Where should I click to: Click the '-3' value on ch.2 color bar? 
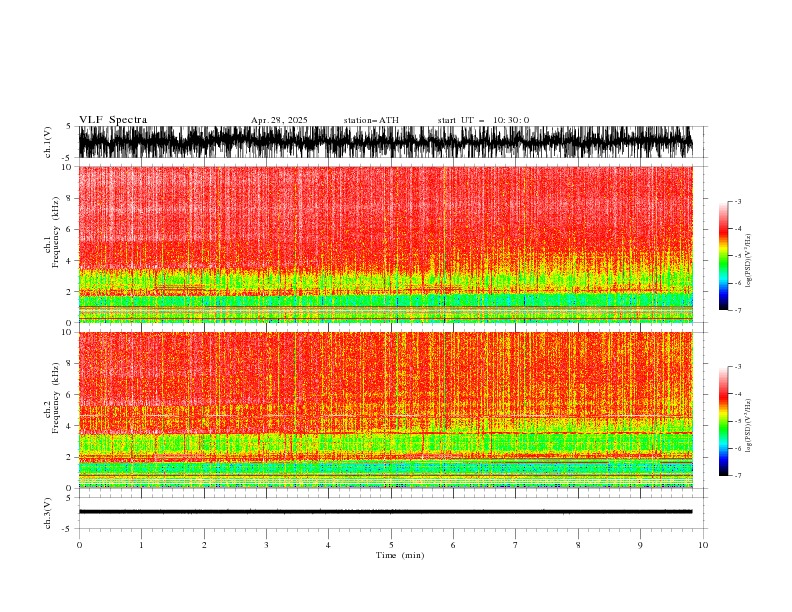coord(737,367)
